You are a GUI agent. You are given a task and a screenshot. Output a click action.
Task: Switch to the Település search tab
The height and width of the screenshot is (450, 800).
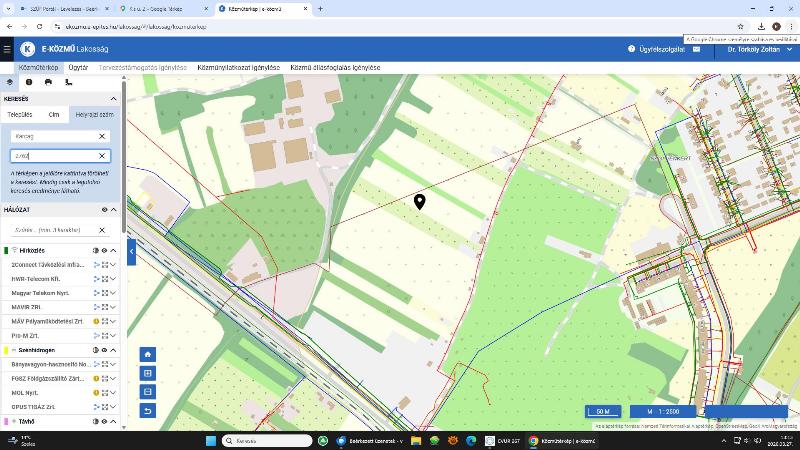pyautogui.click(x=20, y=115)
